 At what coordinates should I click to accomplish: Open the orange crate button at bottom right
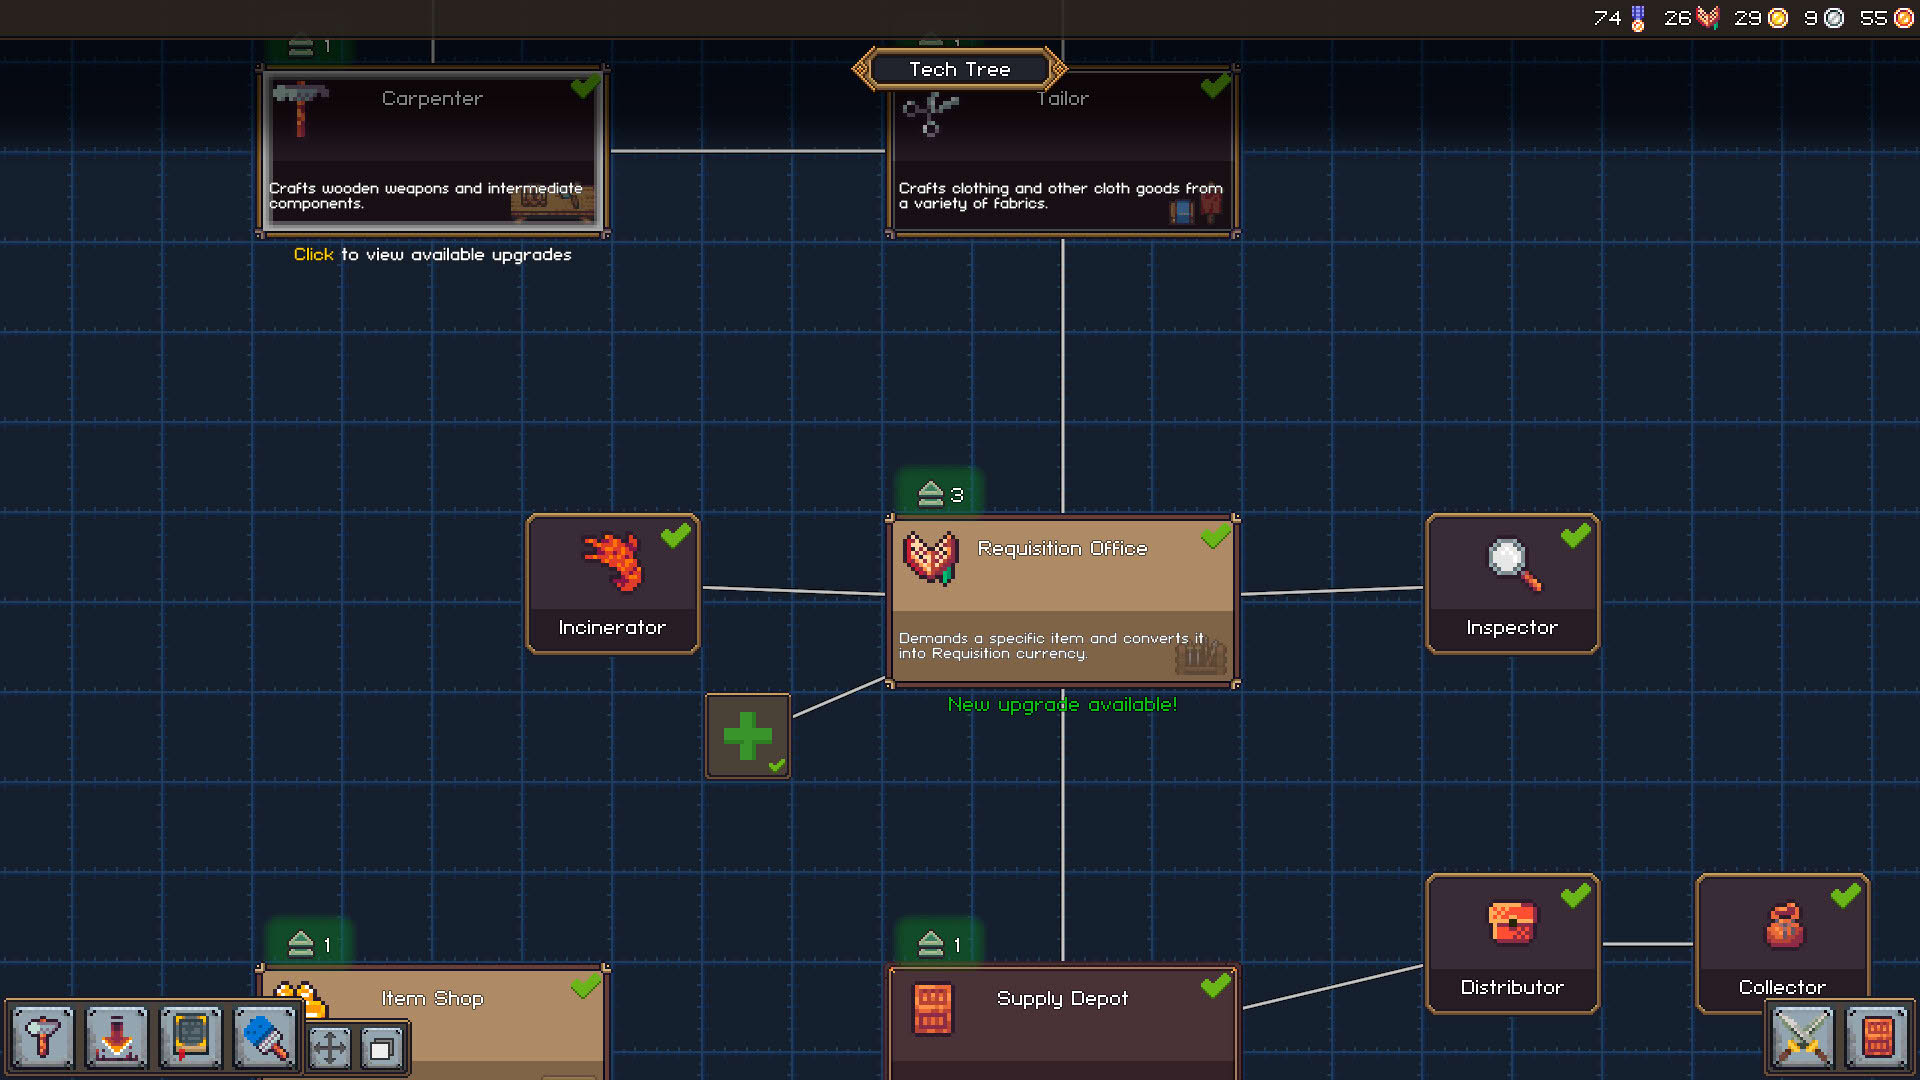[x=1877, y=1037]
